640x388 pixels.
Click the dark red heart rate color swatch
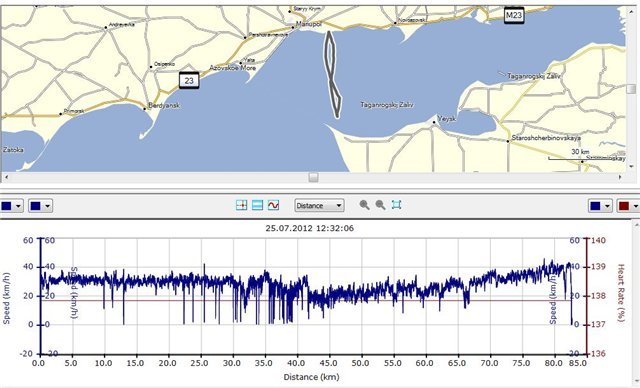click(x=624, y=206)
